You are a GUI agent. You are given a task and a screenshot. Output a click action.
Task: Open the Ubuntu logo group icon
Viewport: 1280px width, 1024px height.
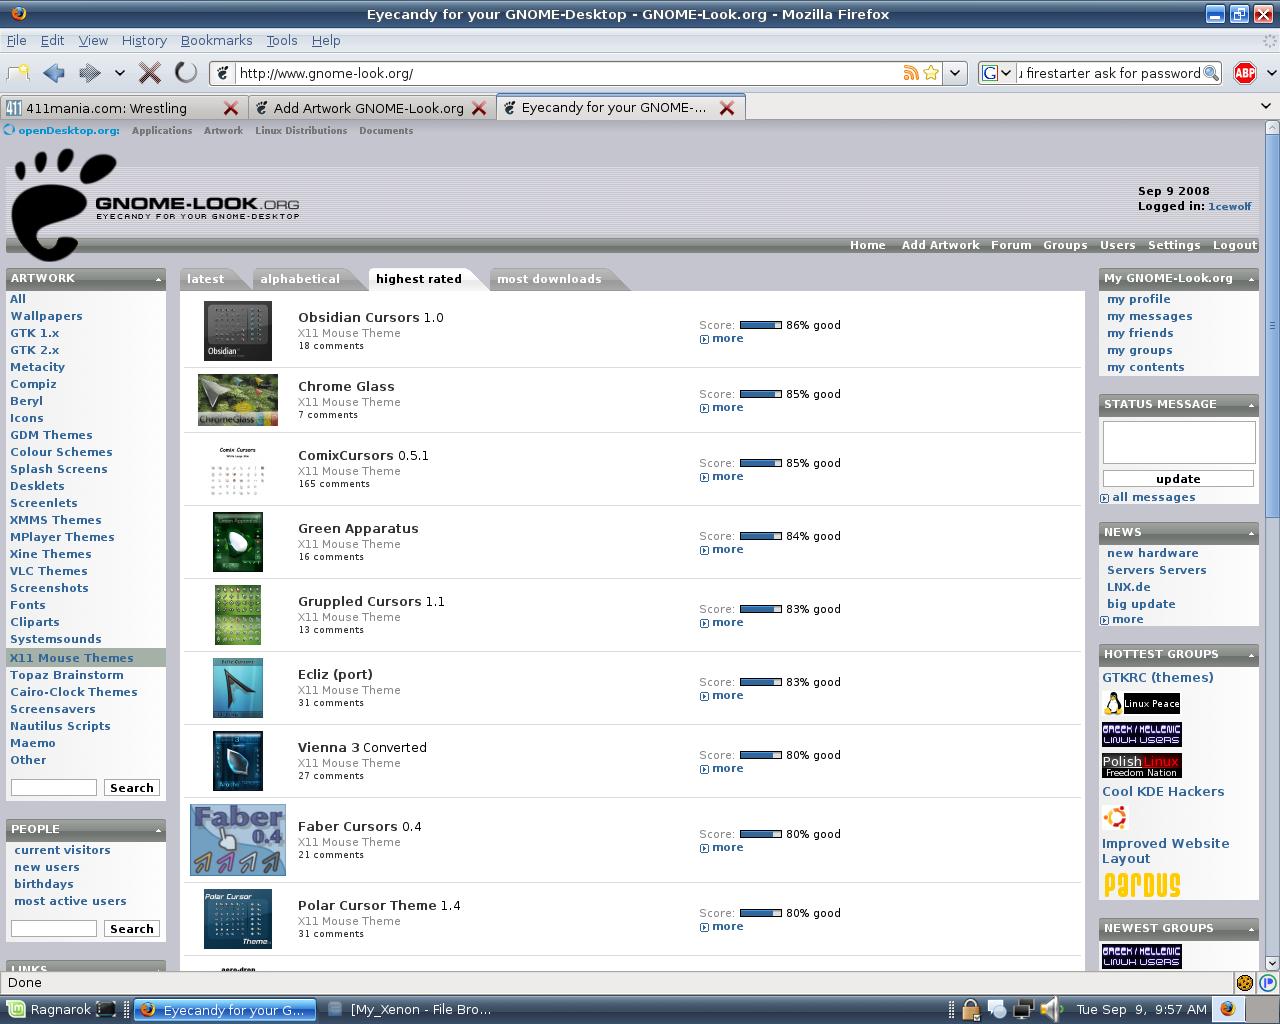click(1115, 818)
